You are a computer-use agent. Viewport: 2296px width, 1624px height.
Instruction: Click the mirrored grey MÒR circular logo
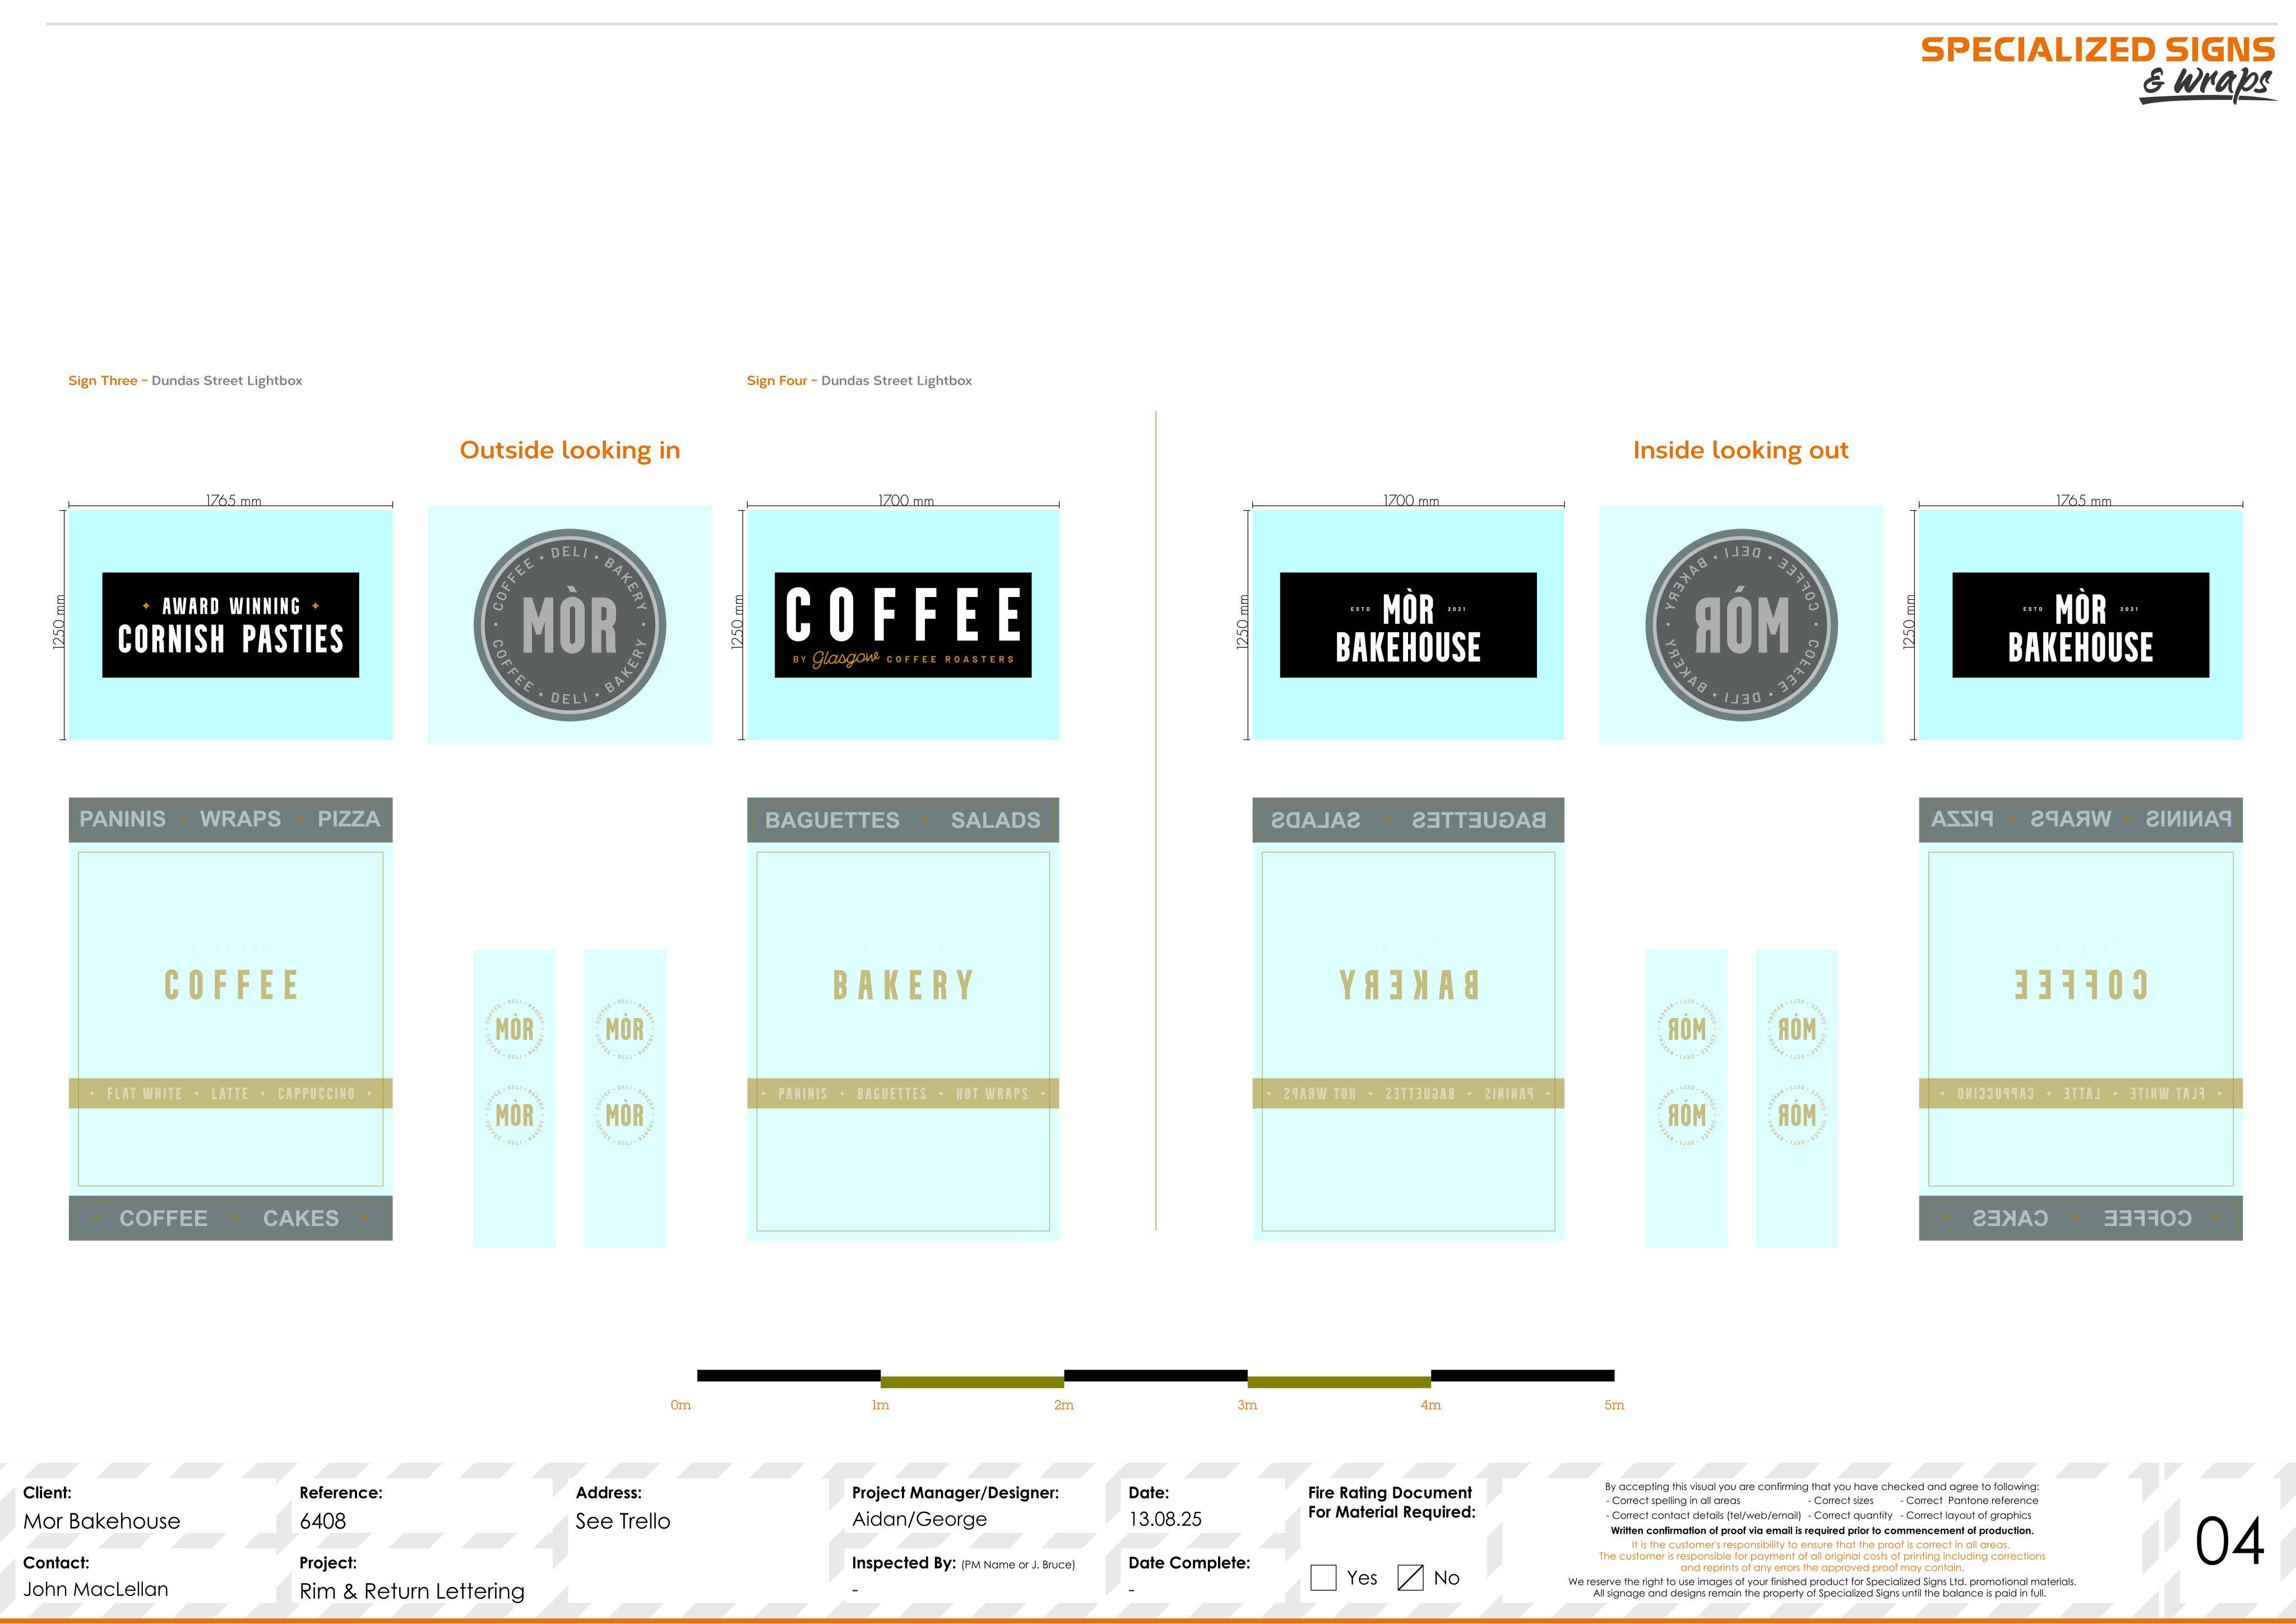point(1741,625)
